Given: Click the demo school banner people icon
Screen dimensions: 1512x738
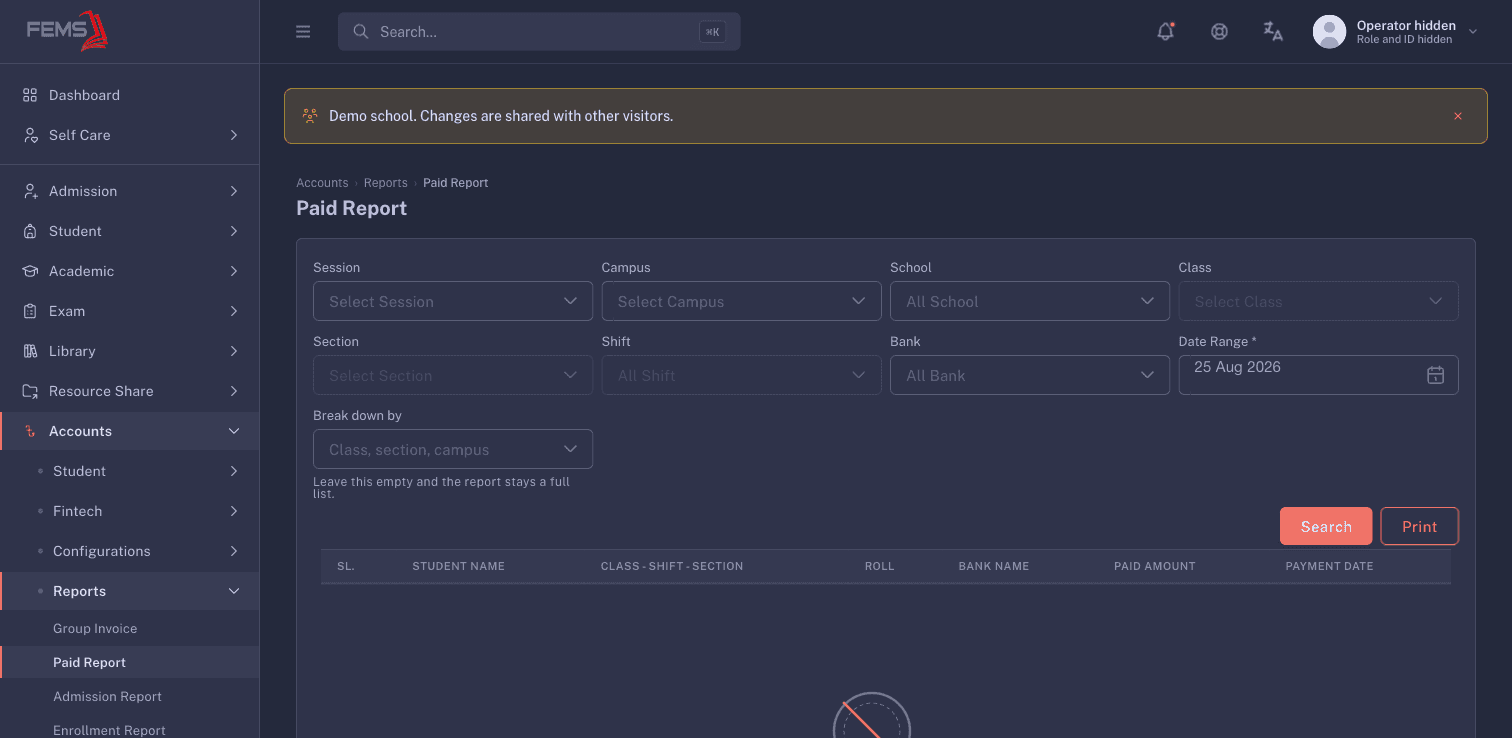Looking at the screenshot, I should pos(310,116).
